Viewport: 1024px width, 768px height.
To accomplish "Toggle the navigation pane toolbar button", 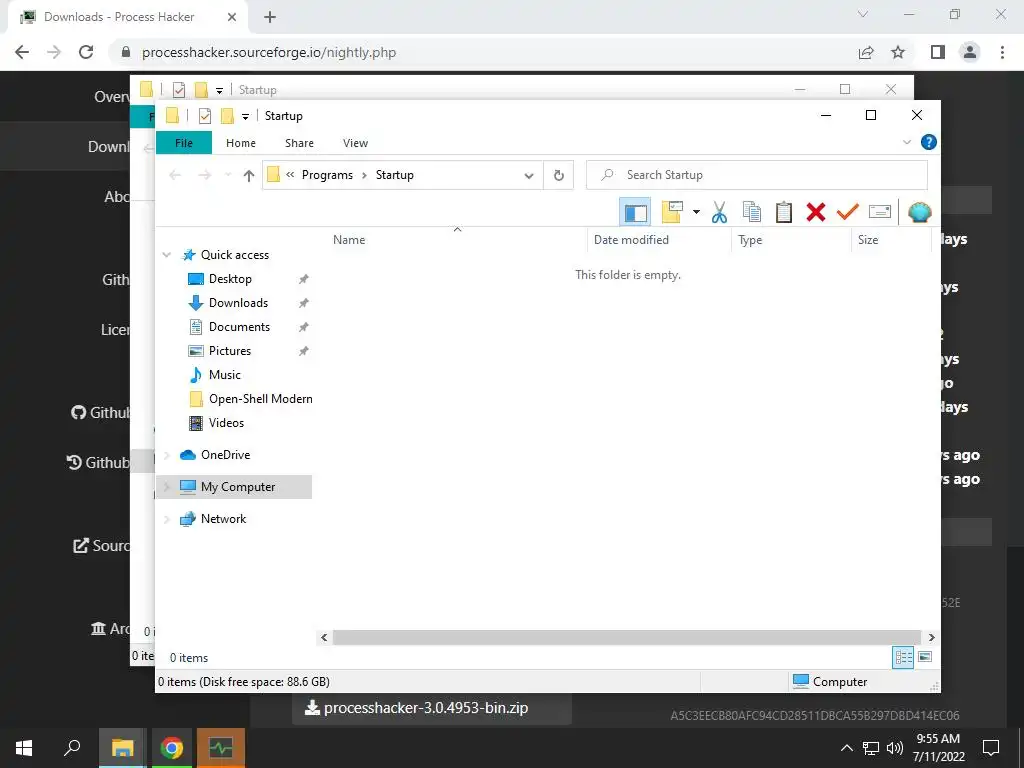I will point(635,212).
